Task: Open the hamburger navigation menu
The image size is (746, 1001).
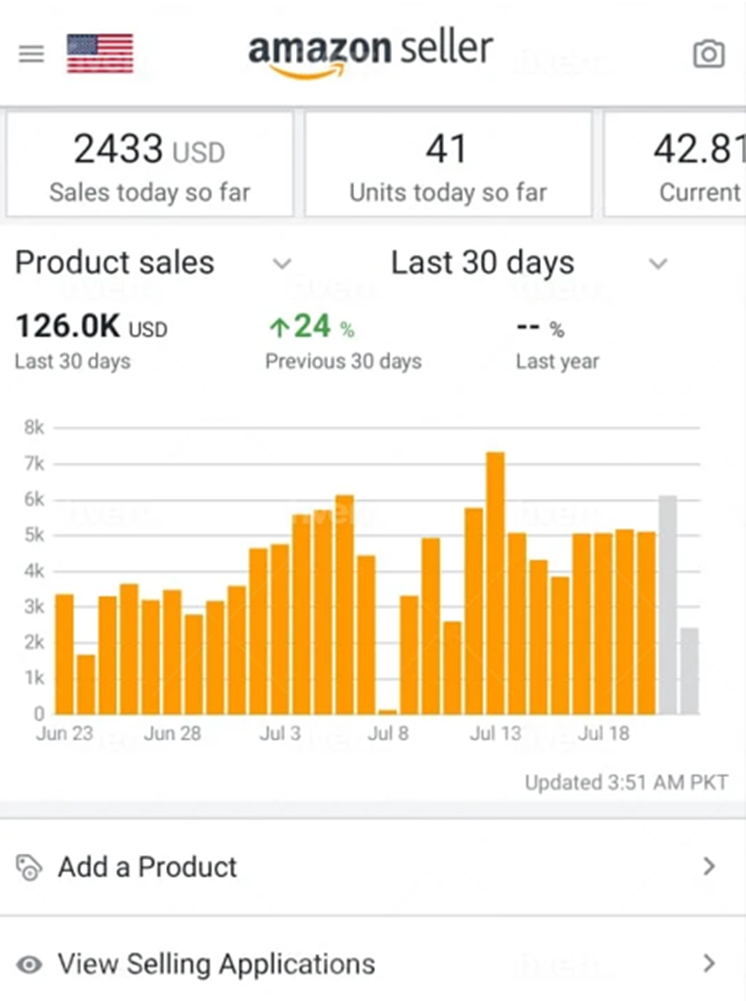Action: (x=32, y=53)
